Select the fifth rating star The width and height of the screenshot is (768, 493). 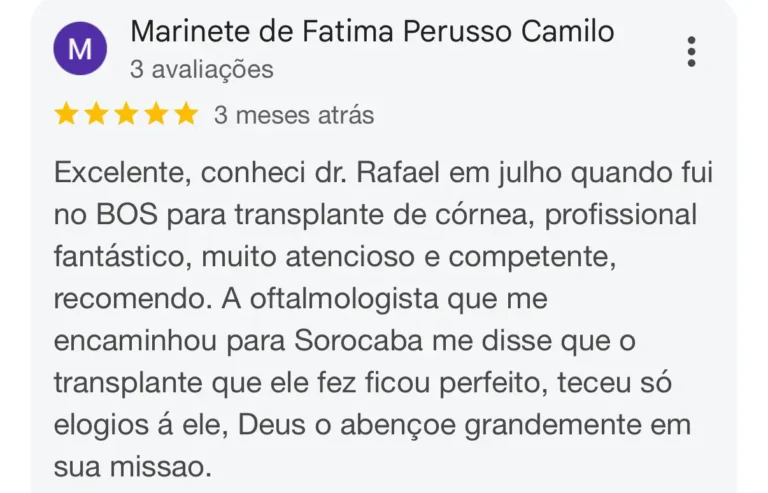pyautogui.click(x=186, y=115)
